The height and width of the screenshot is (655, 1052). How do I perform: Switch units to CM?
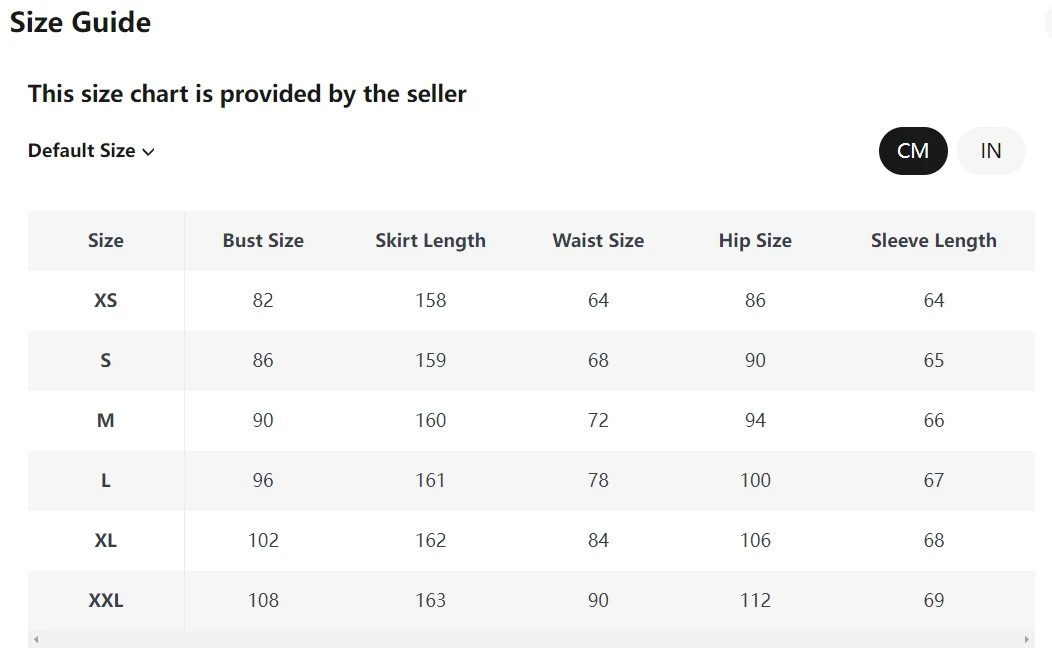[x=912, y=151]
